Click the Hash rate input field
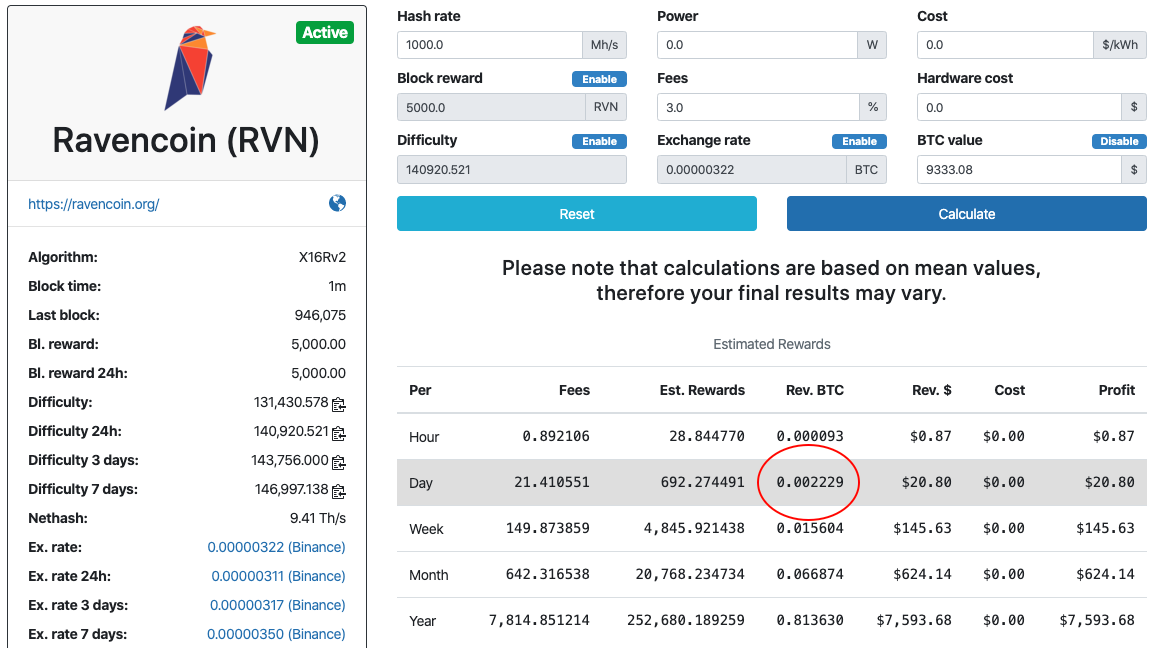The image size is (1161, 648). 489,44
